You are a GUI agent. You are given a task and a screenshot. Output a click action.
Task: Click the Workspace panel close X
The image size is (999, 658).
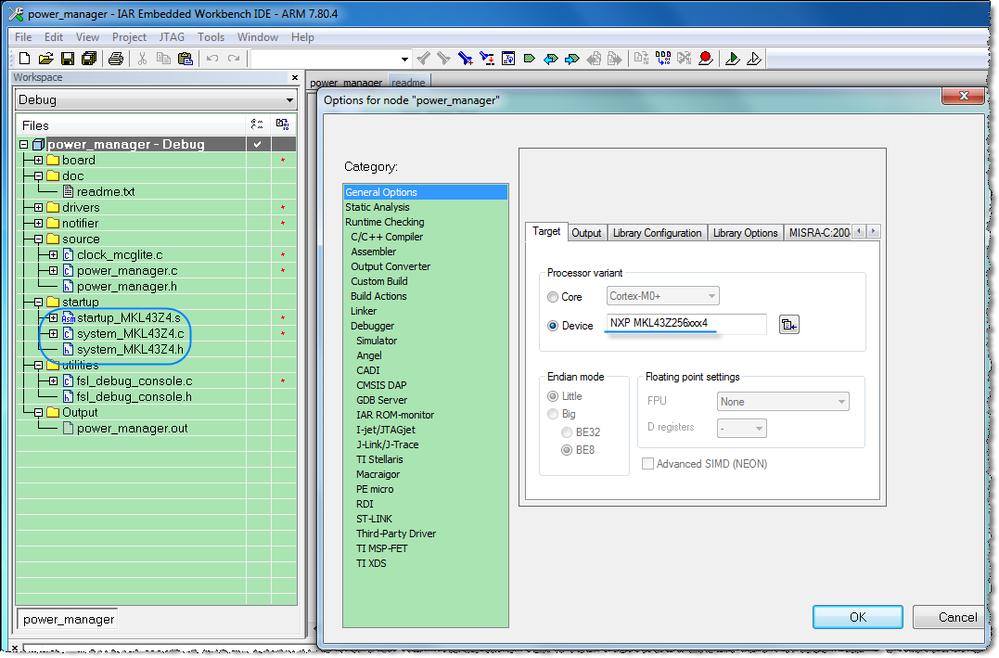[294, 77]
